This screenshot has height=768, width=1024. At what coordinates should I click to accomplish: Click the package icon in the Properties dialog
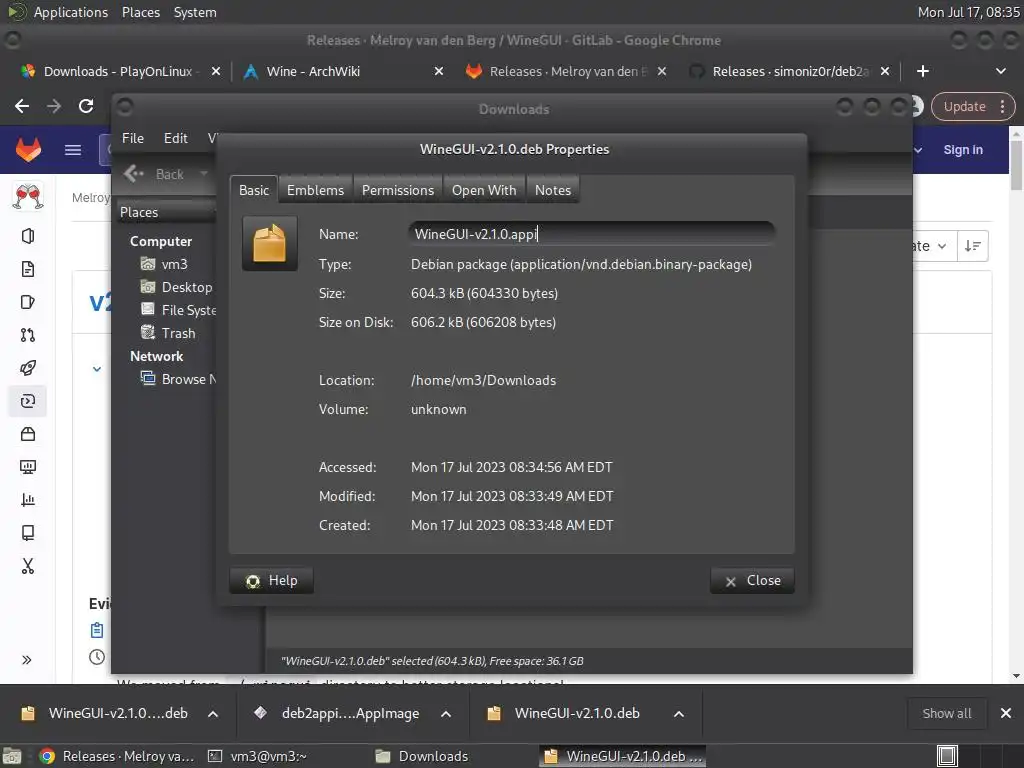[270, 243]
